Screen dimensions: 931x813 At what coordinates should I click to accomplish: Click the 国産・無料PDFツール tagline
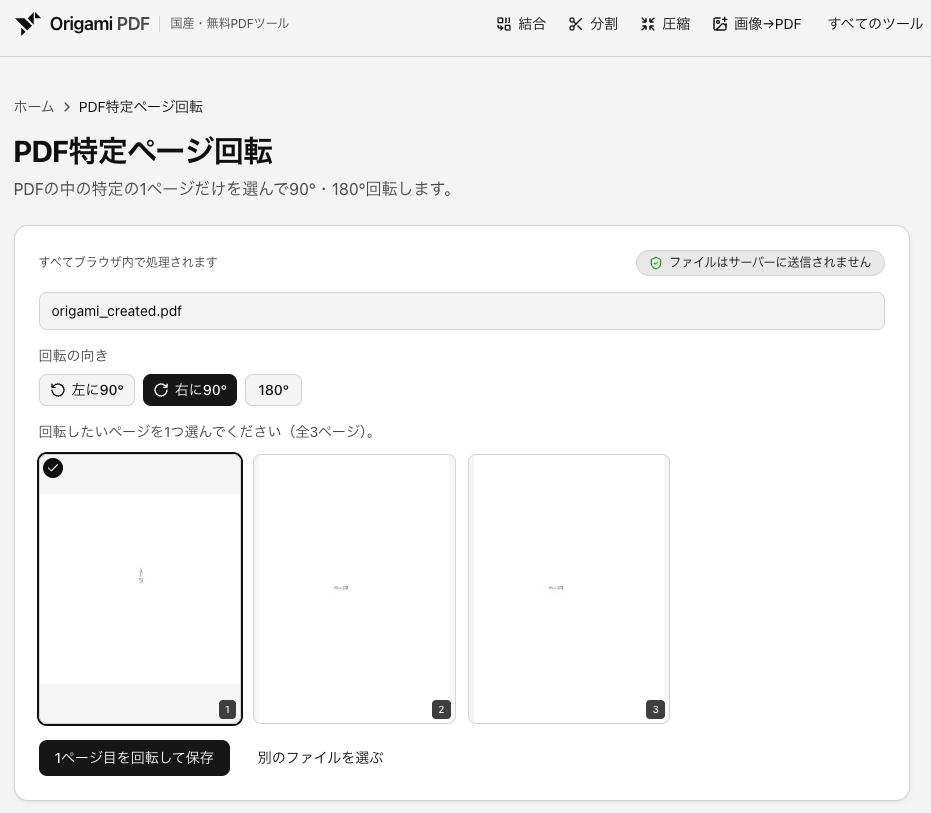tap(229, 24)
